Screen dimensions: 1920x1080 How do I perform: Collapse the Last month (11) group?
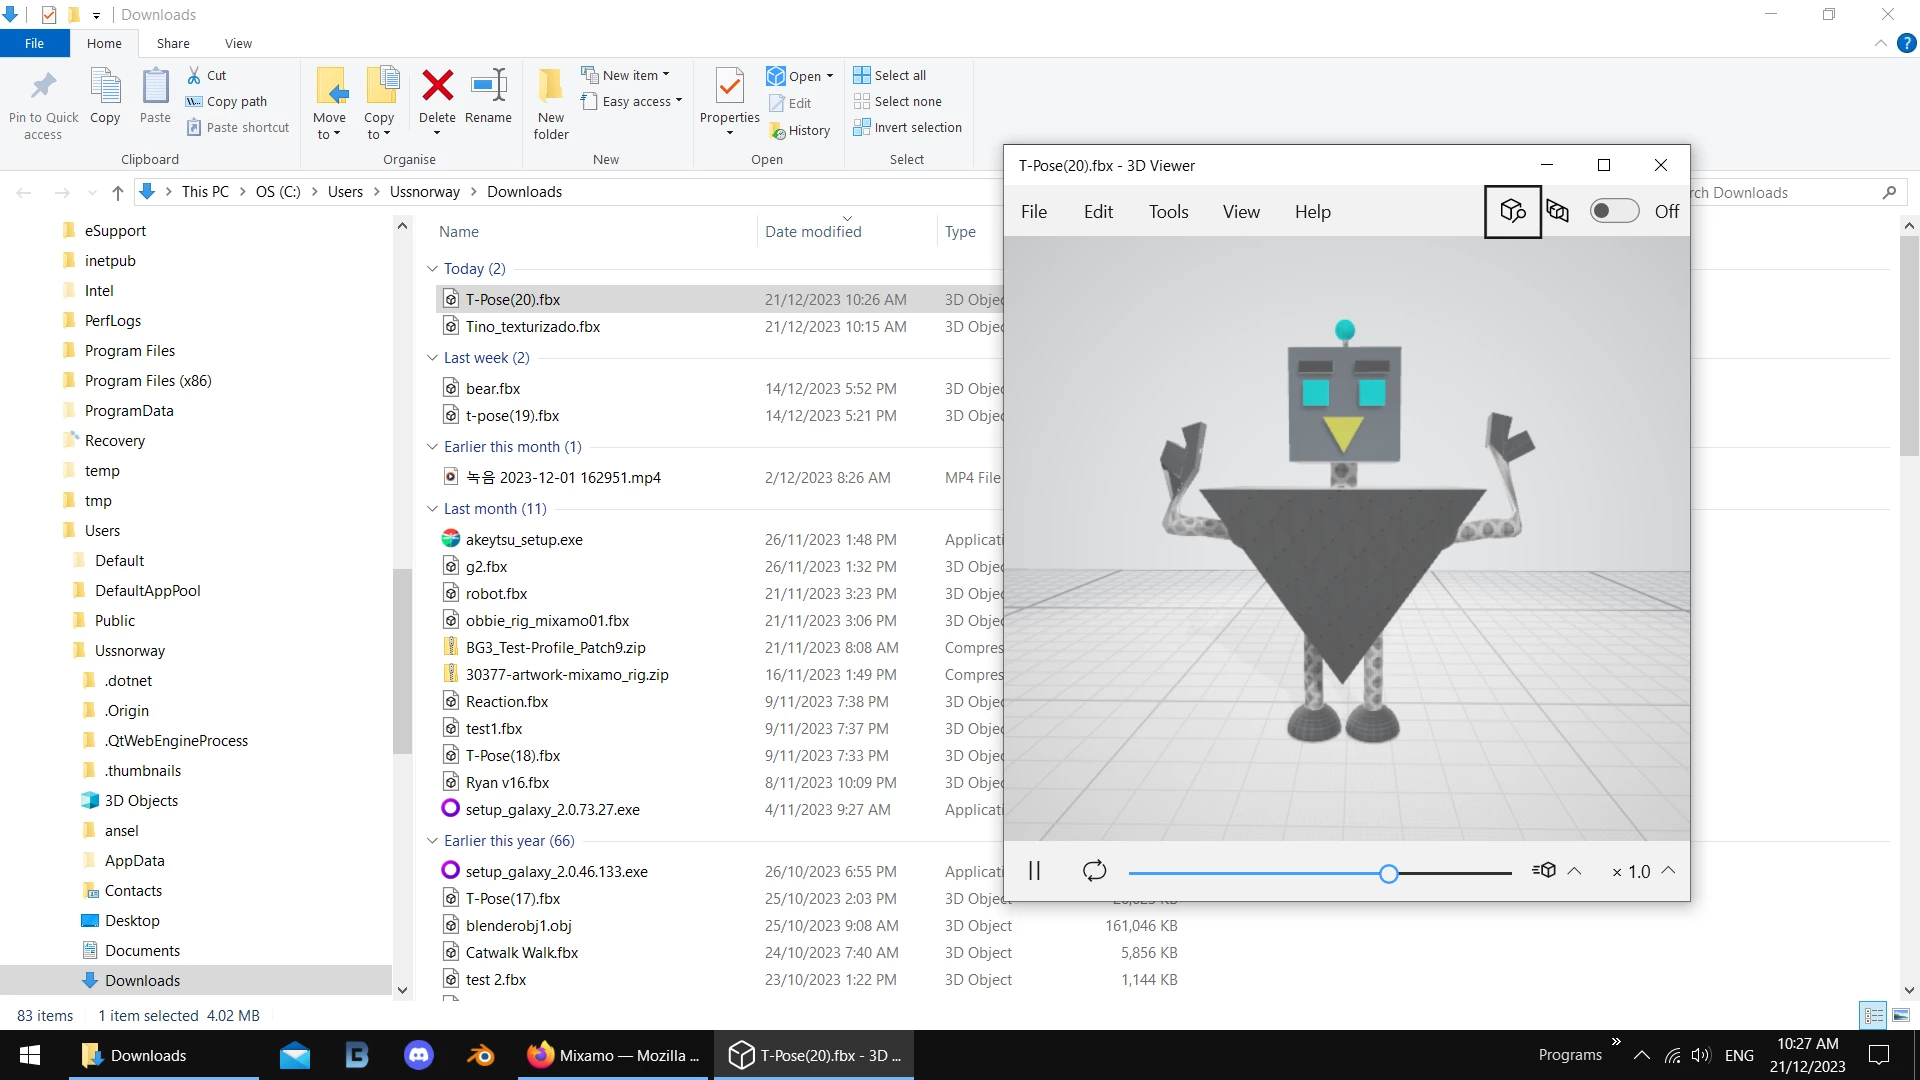(x=432, y=509)
